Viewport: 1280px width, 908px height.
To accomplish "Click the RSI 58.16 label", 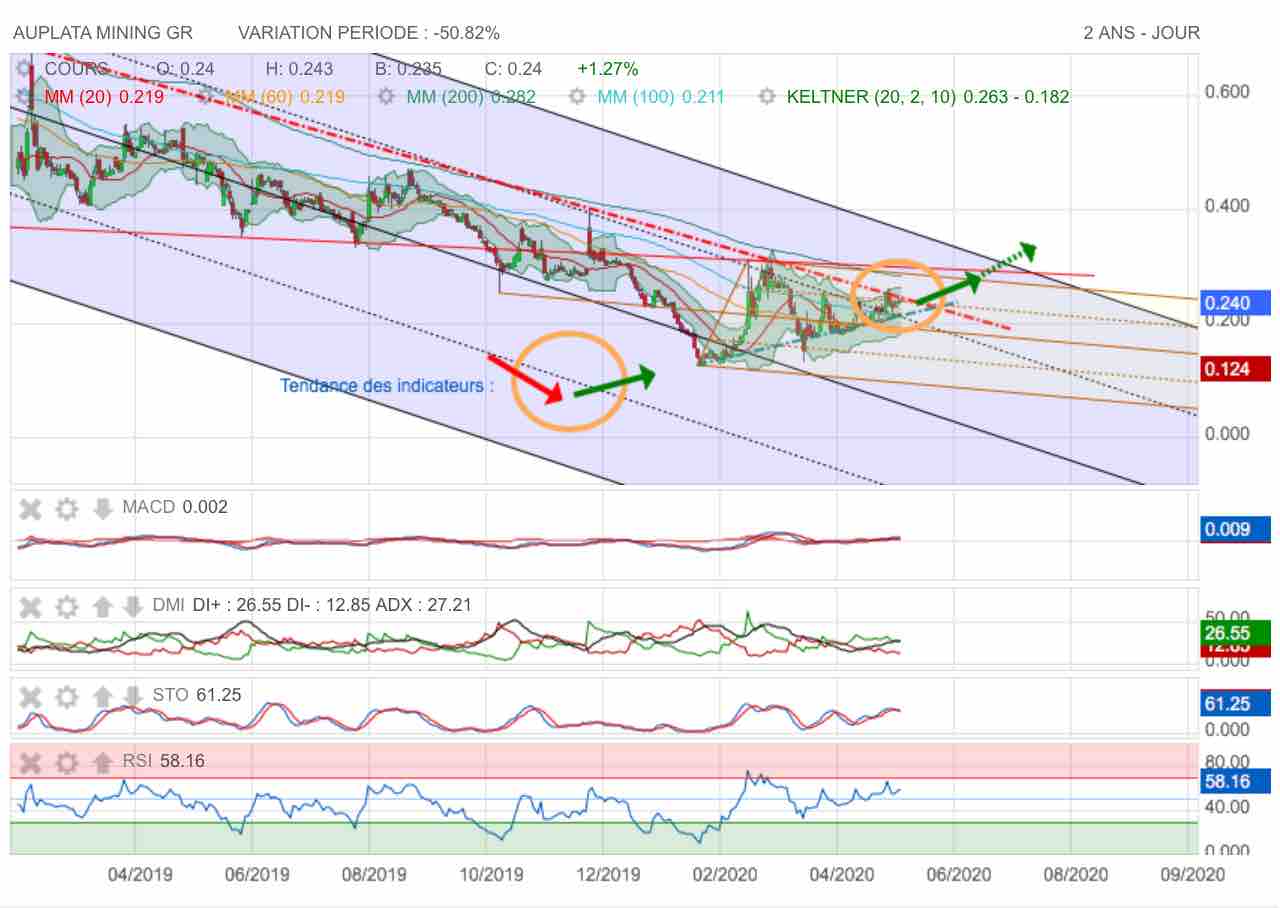I will [x=163, y=761].
